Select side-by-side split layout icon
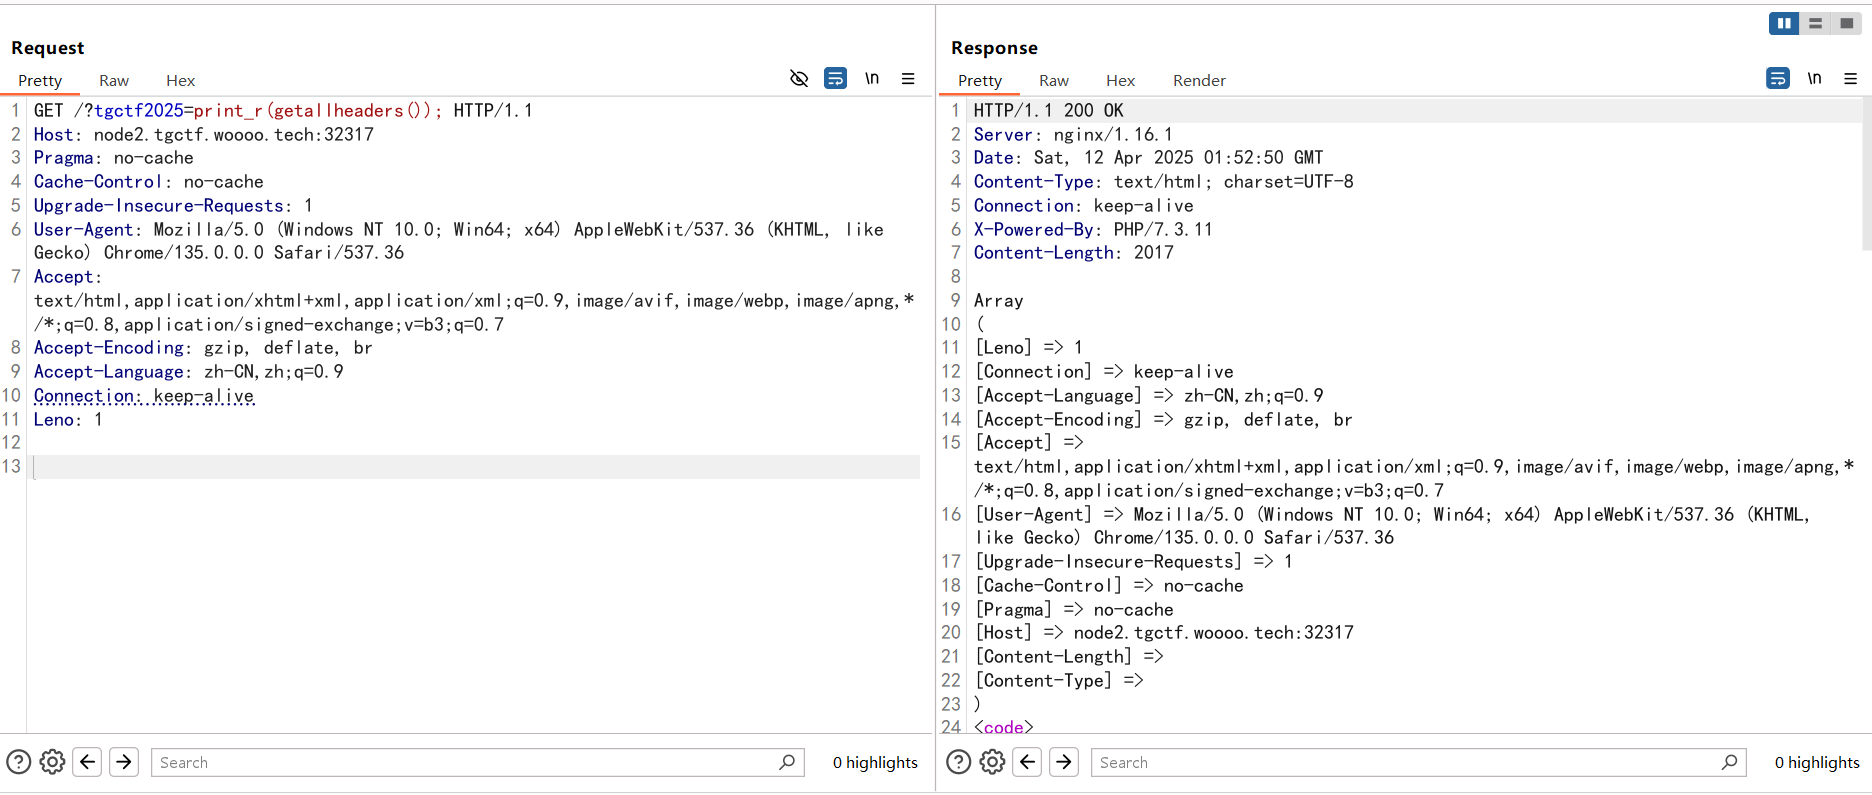Viewport: 1872px width, 795px height. tap(1784, 23)
